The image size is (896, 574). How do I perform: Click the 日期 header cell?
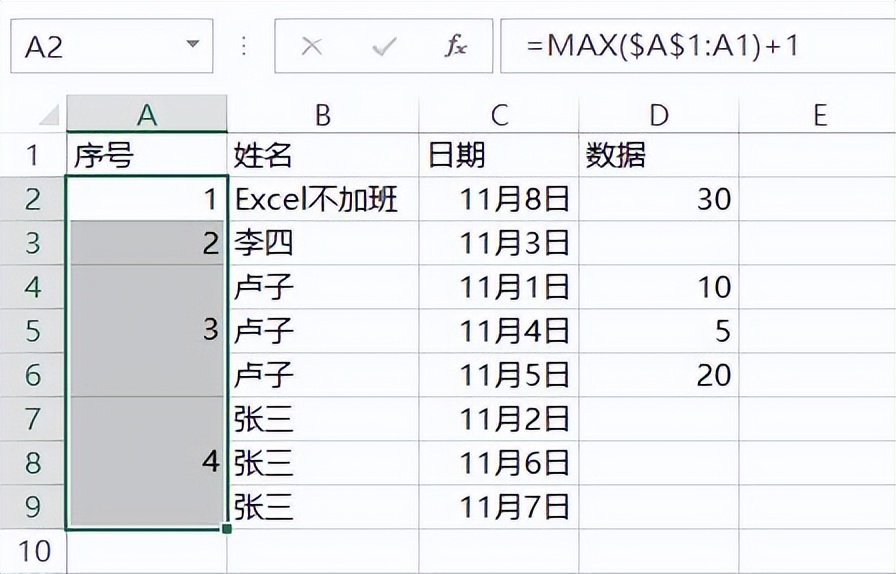[x=499, y=155]
